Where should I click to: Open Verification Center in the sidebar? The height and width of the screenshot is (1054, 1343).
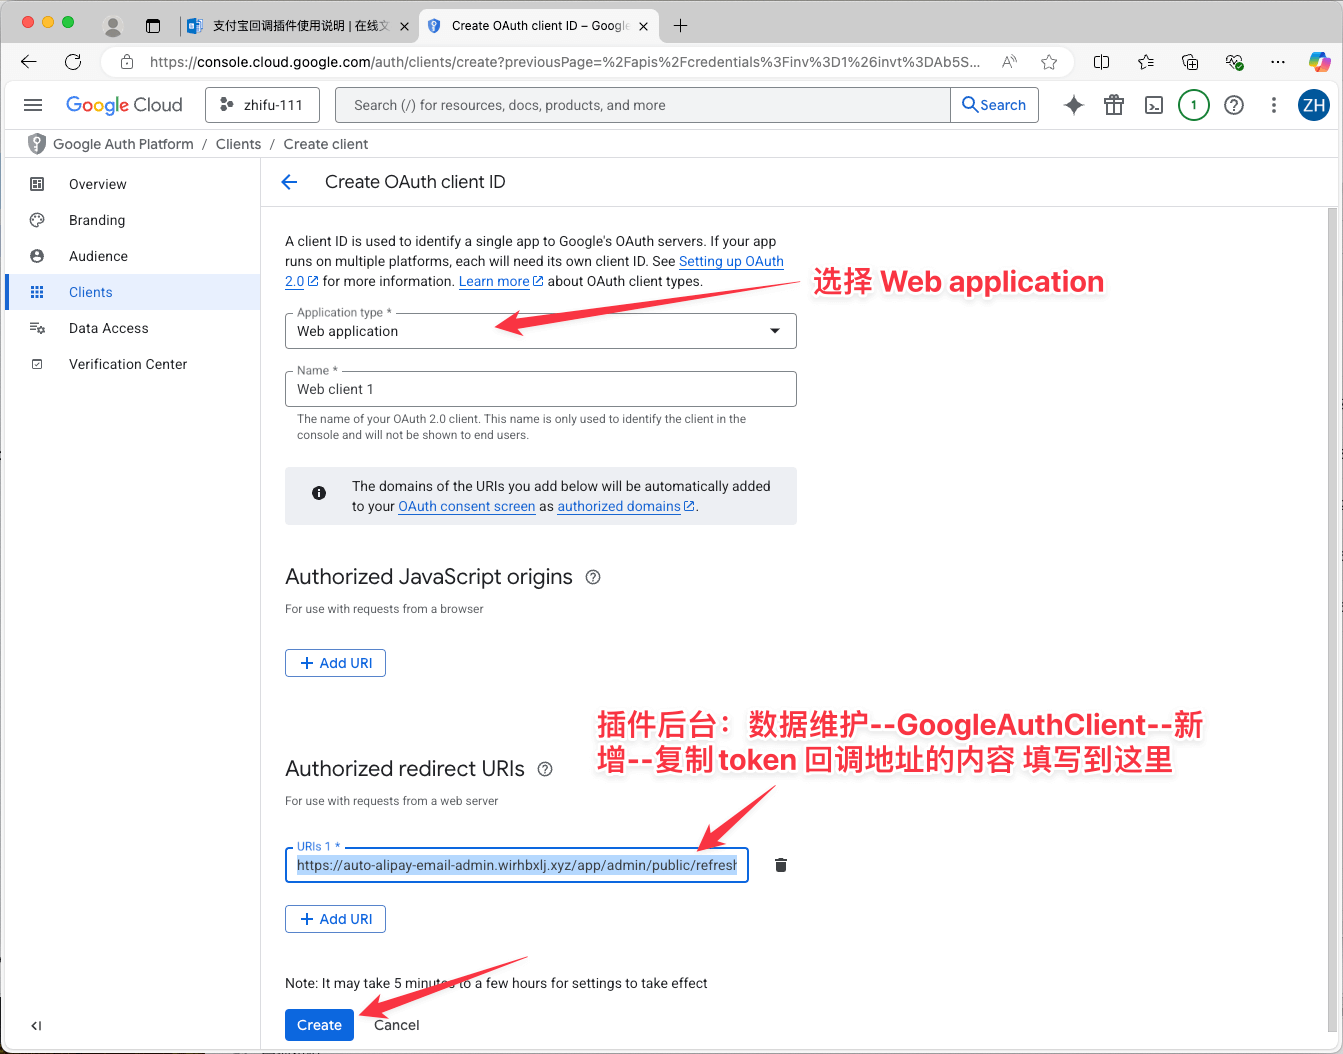[132, 364]
